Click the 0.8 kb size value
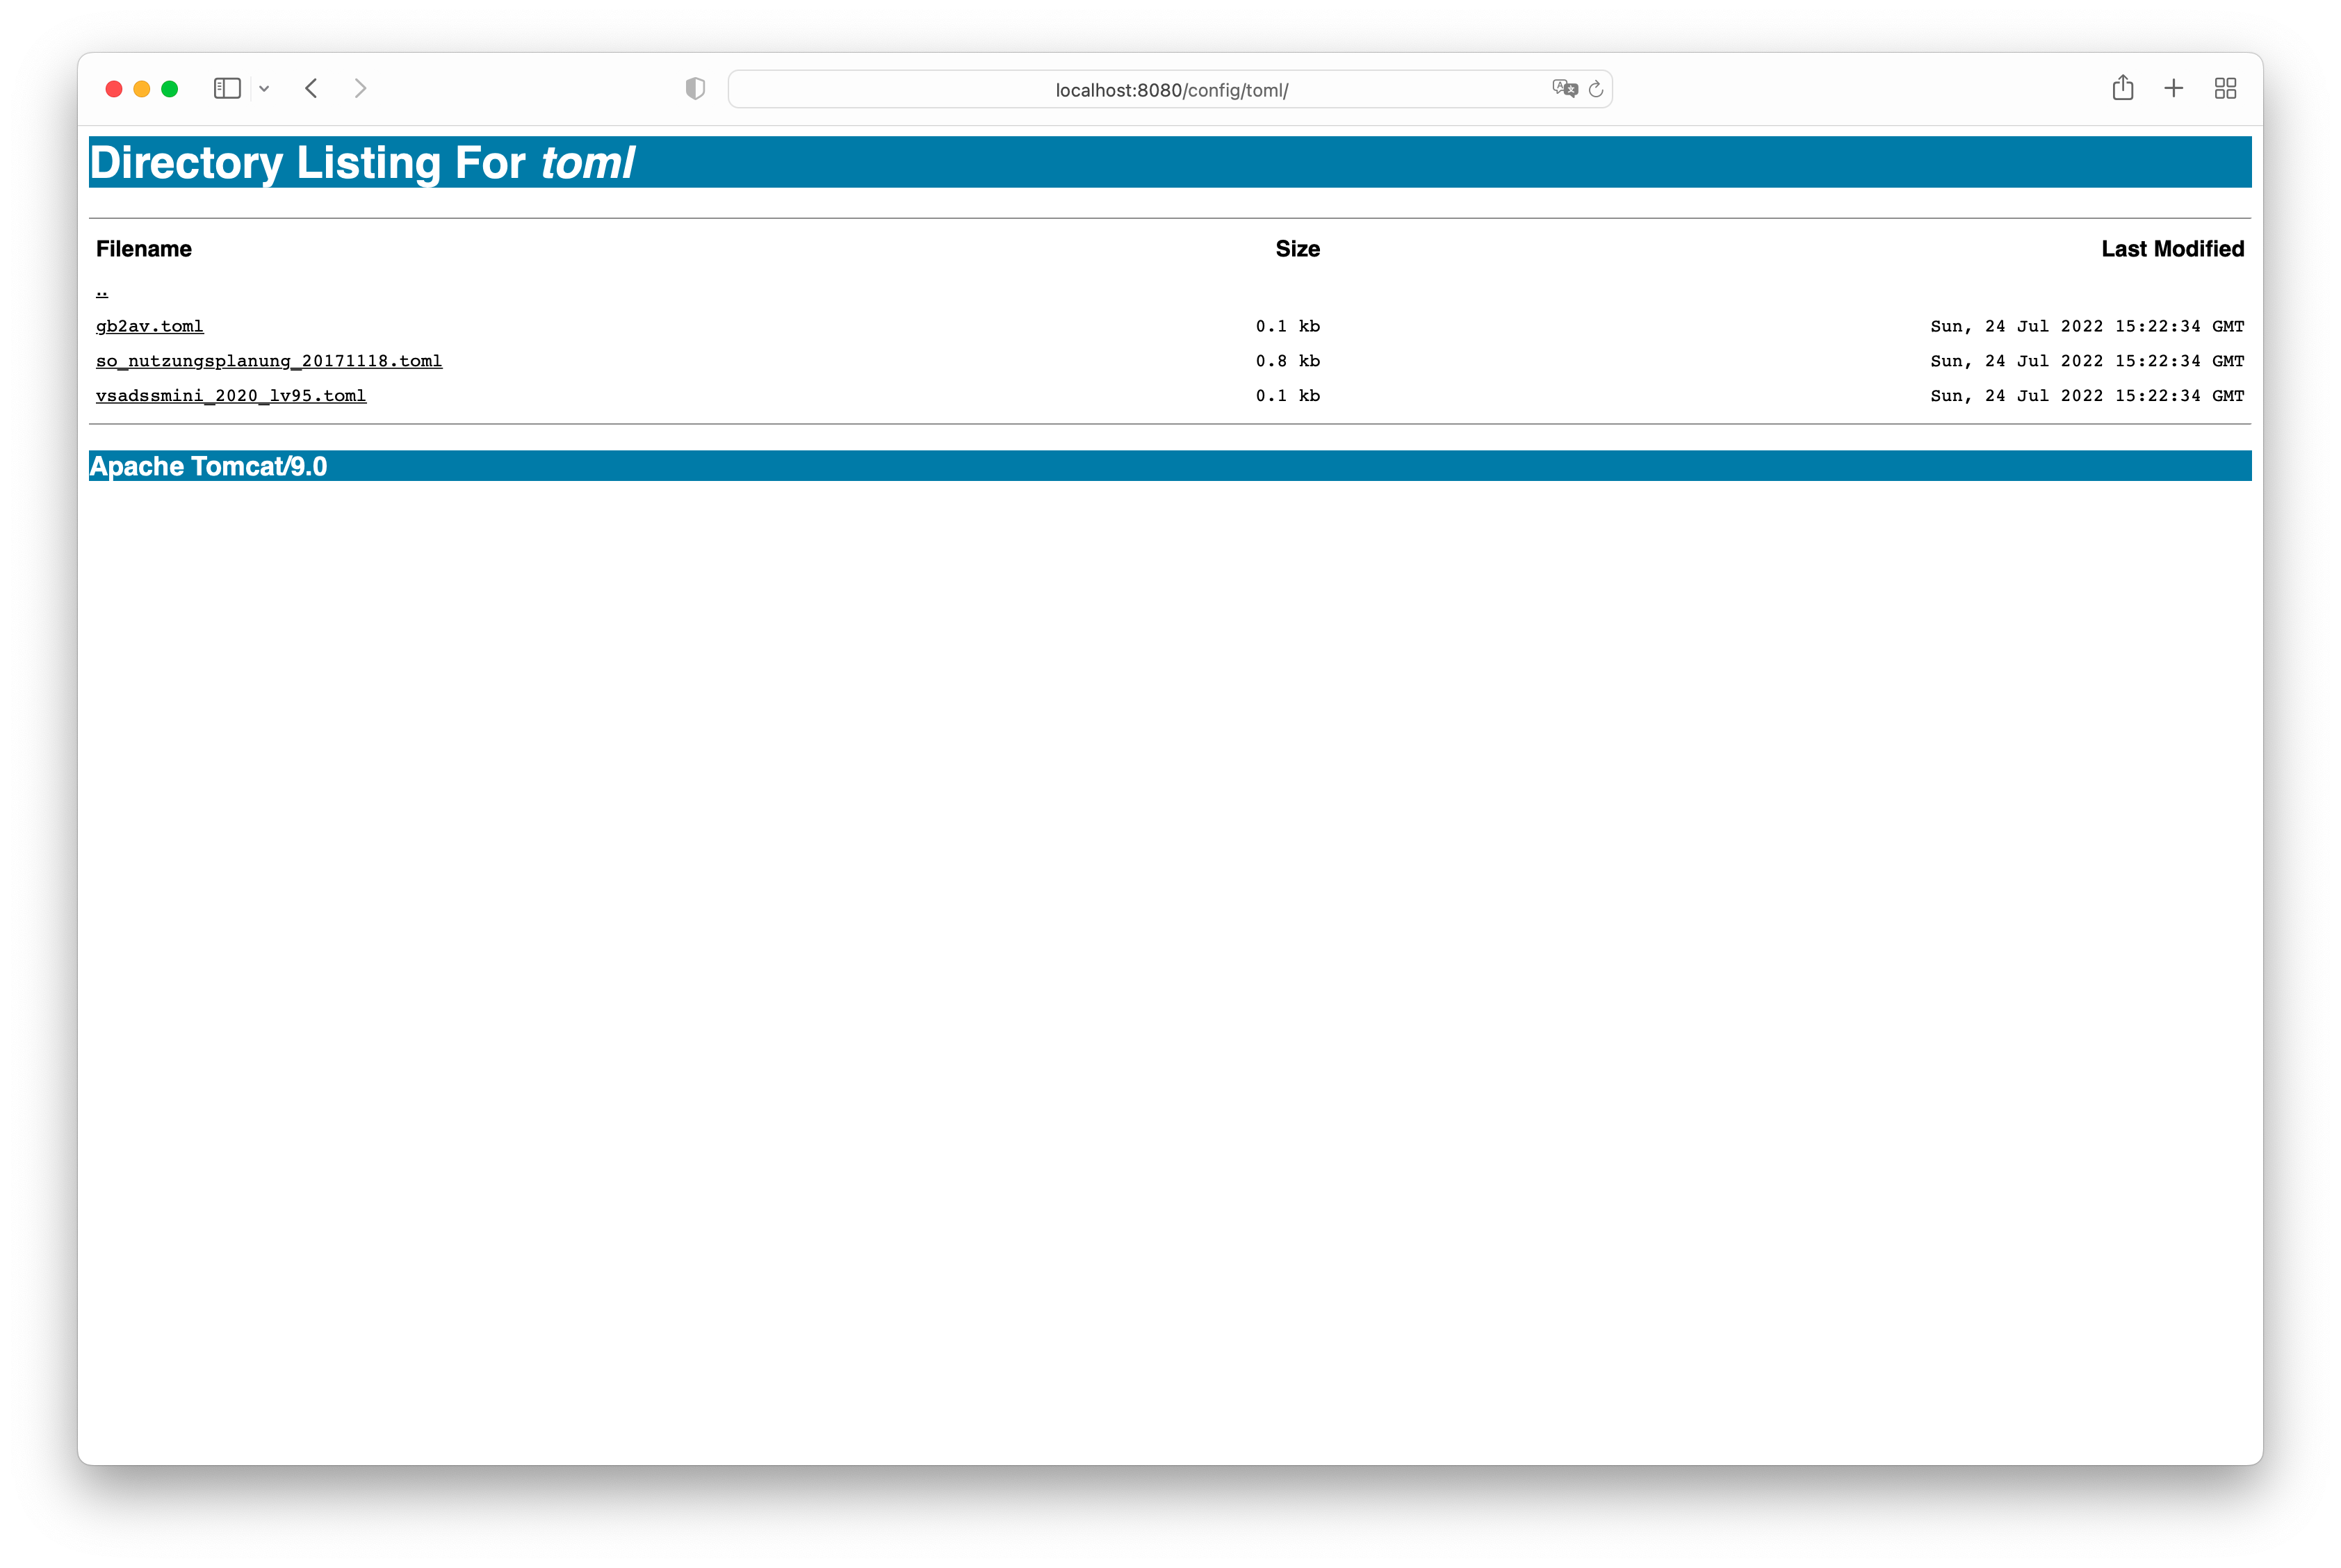Viewport: 2341px width, 1568px height. [1288, 361]
